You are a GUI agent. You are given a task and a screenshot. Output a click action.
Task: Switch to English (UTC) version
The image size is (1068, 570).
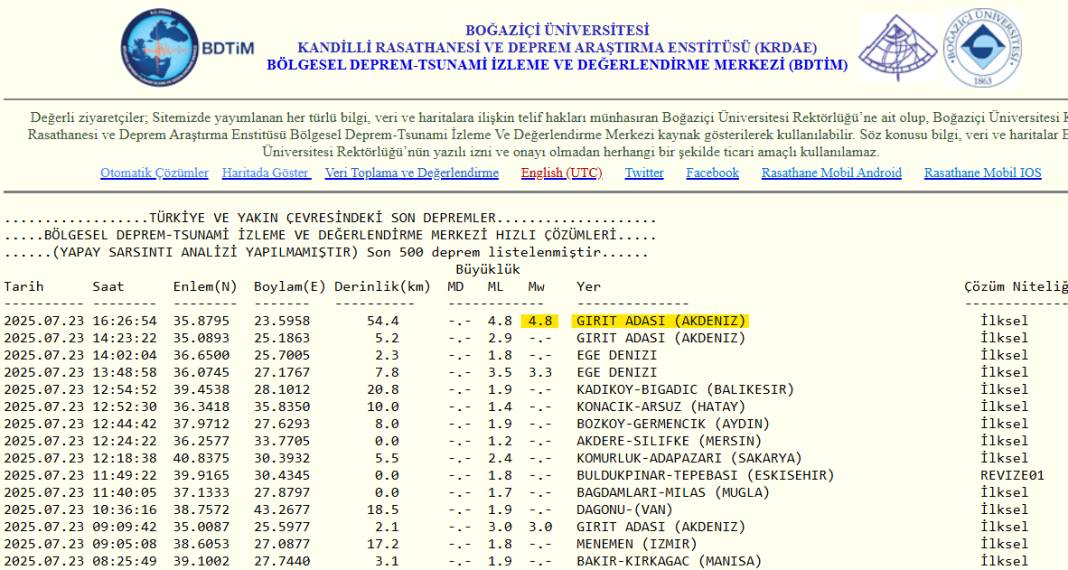[562, 173]
